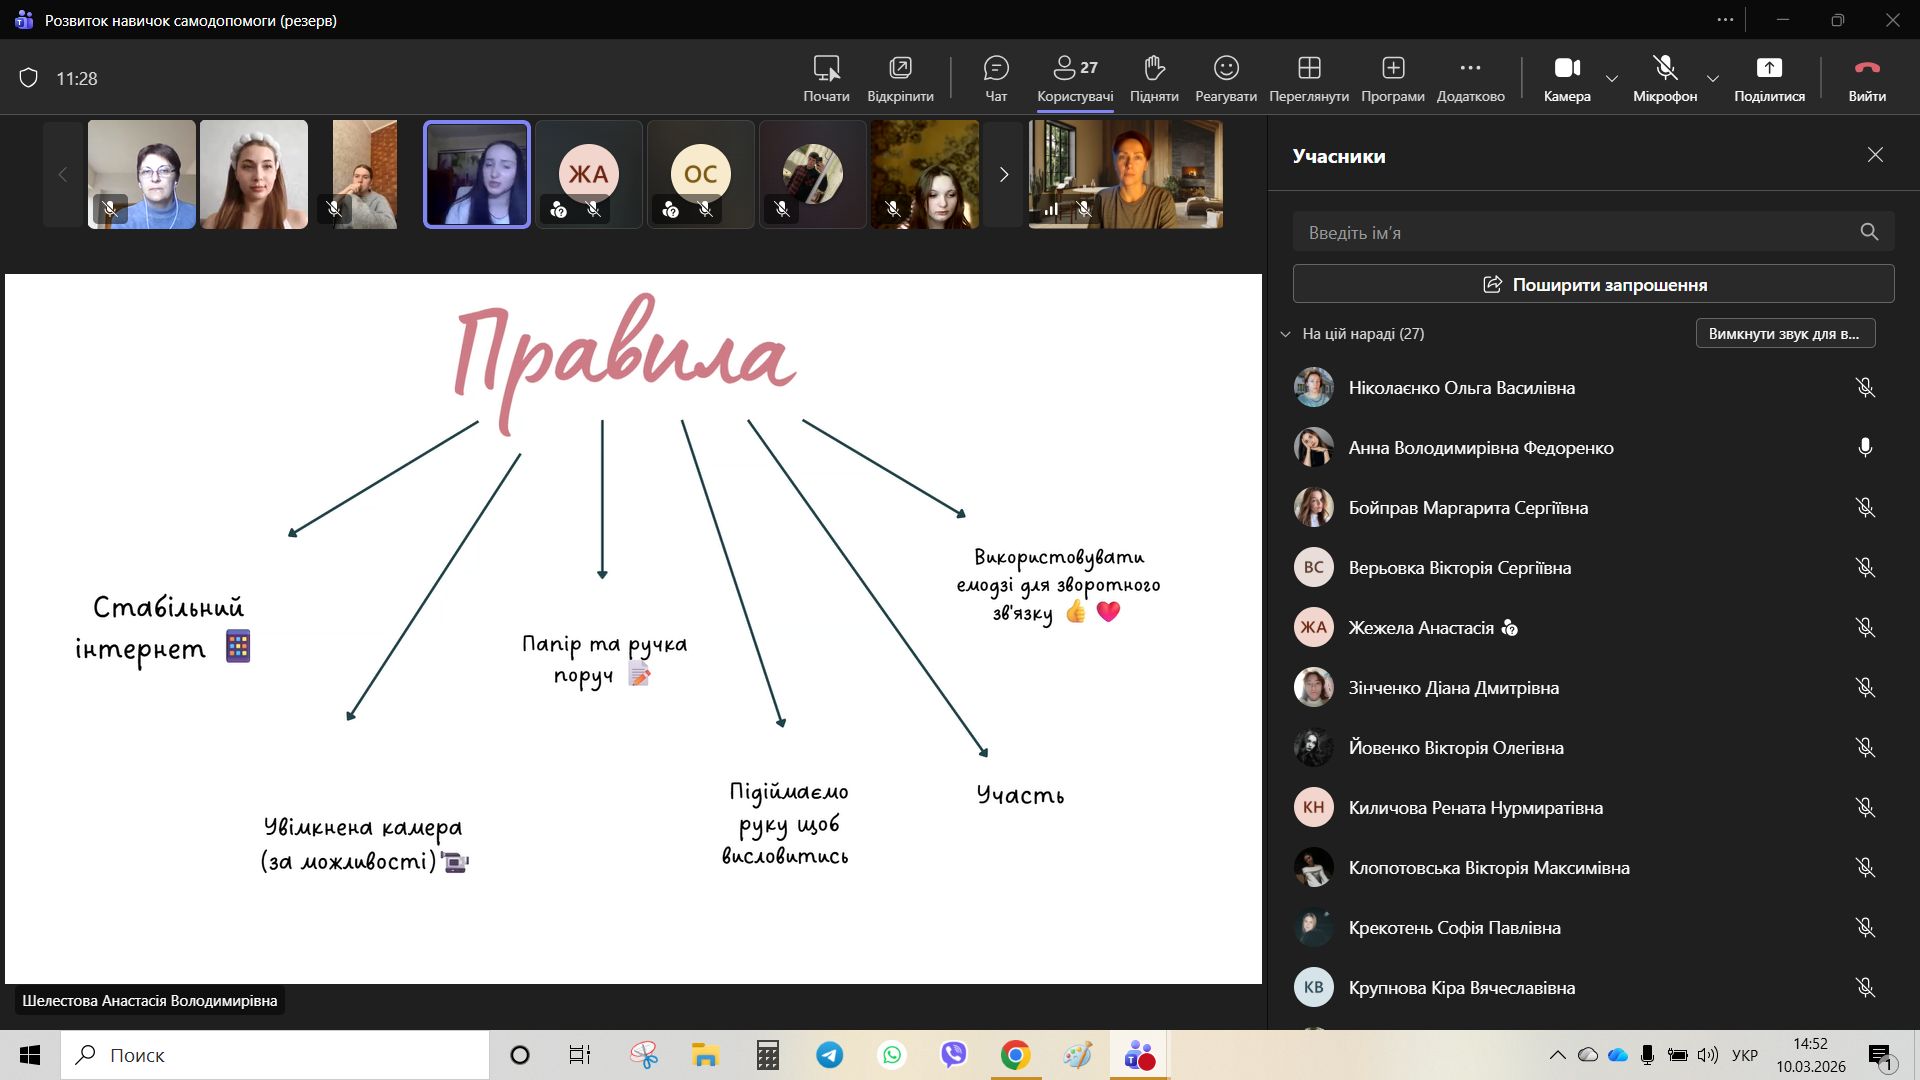The width and height of the screenshot is (1920, 1080).
Task: Click the Raise hand icon
Action: (1154, 68)
